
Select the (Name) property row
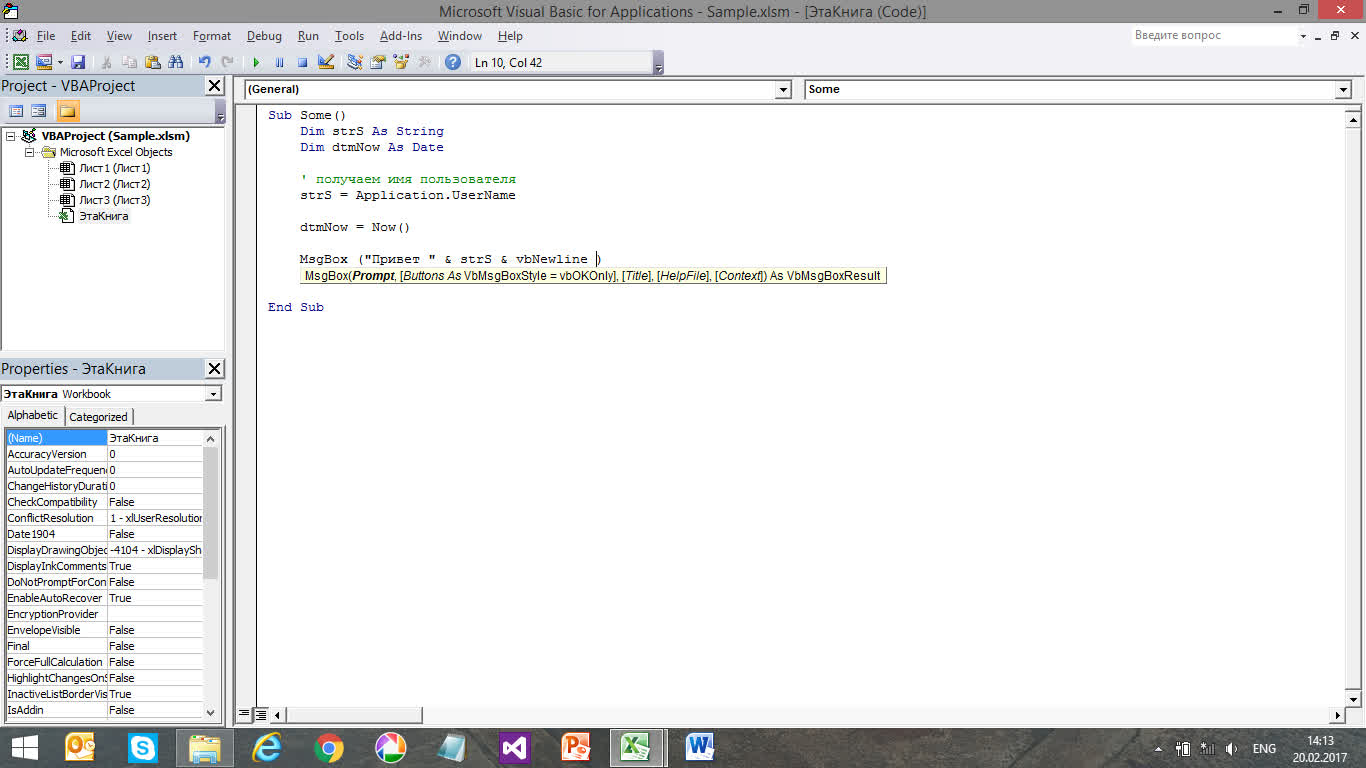(104, 438)
